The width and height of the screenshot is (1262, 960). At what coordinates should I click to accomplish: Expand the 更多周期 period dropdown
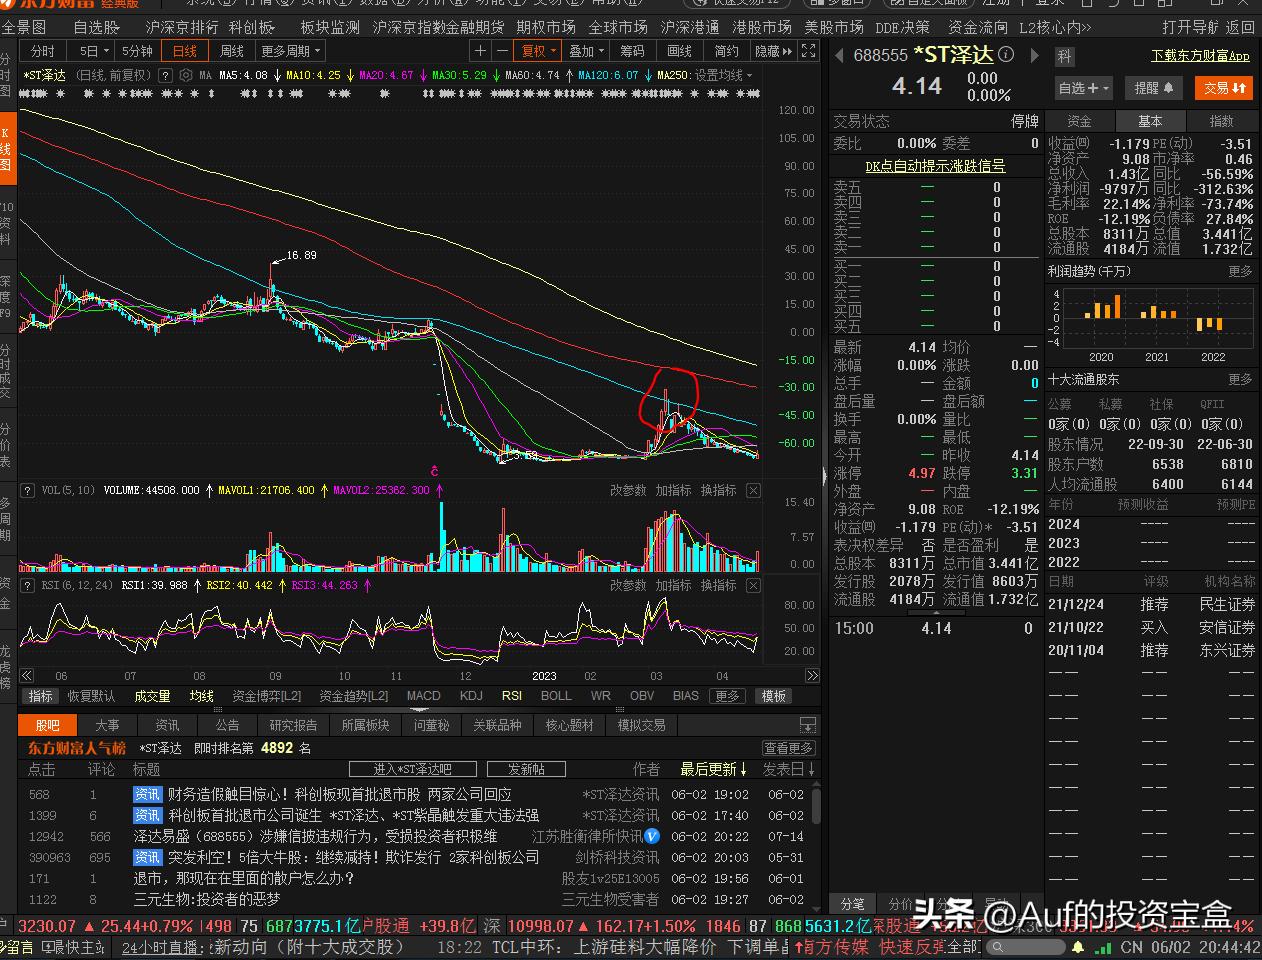click(288, 50)
